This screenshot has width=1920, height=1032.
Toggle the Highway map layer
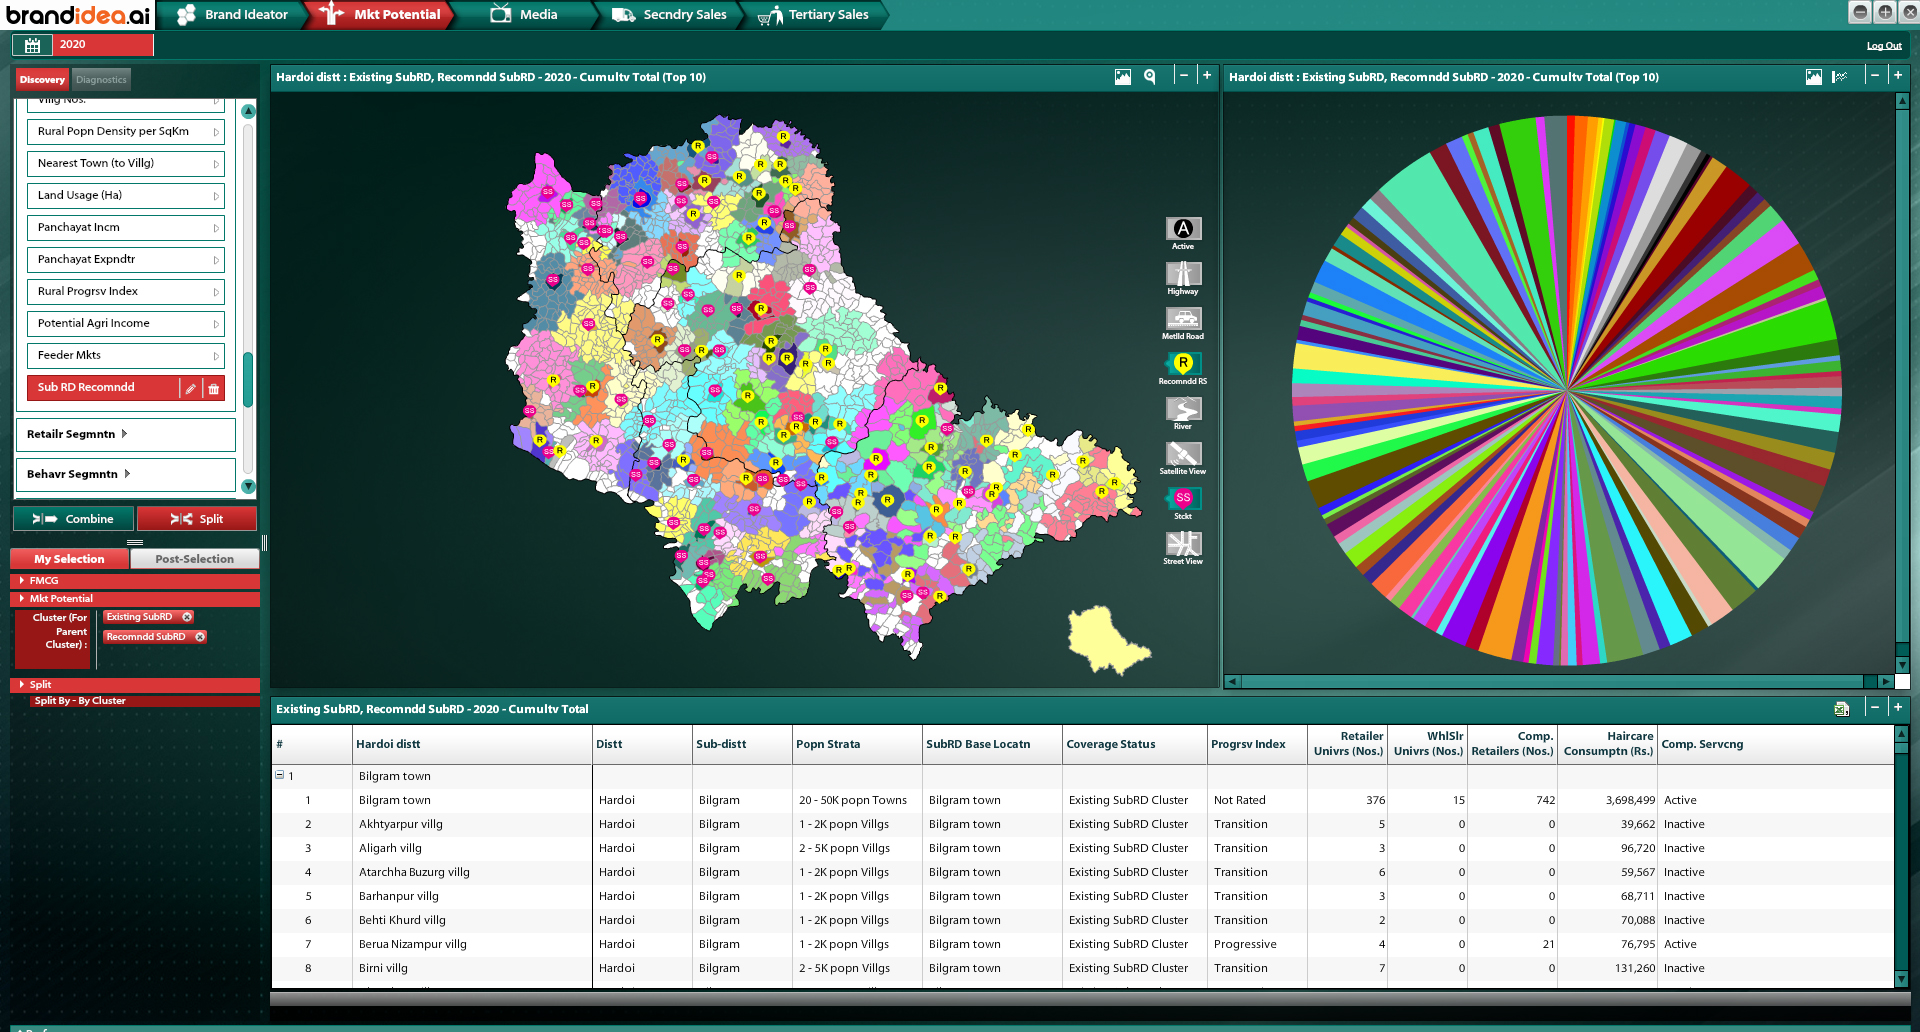coord(1182,274)
